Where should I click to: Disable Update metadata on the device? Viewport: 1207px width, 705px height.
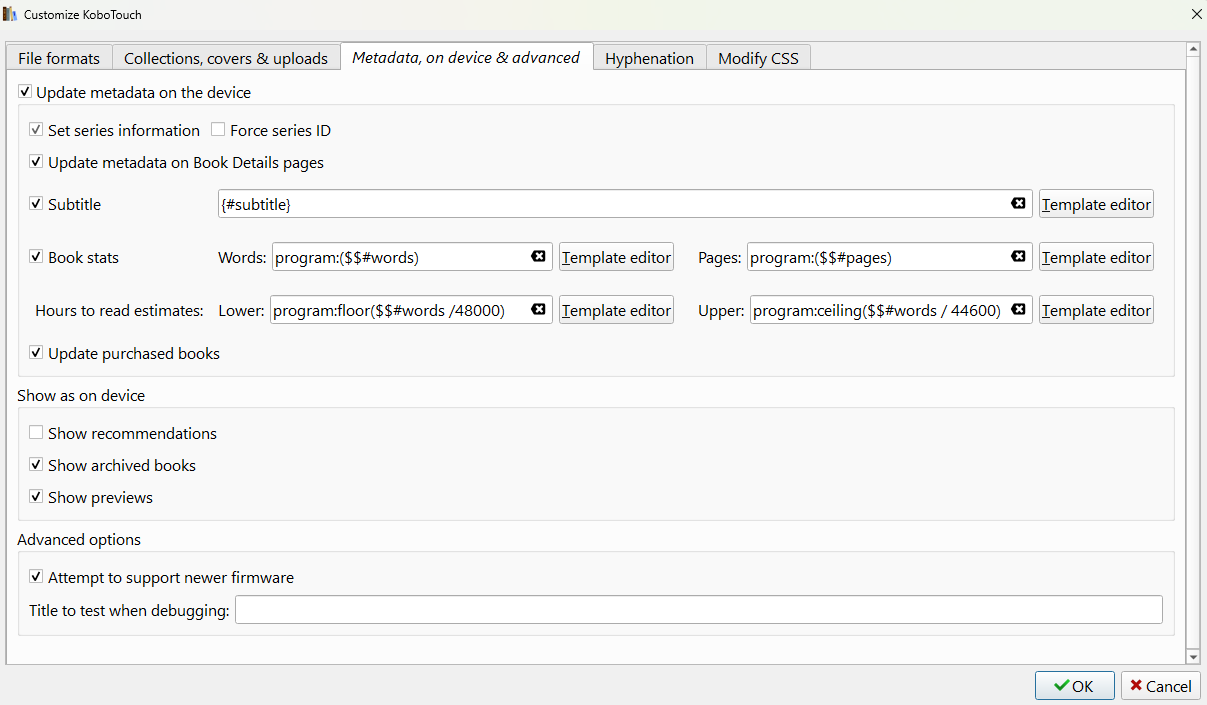tap(25, 92)
